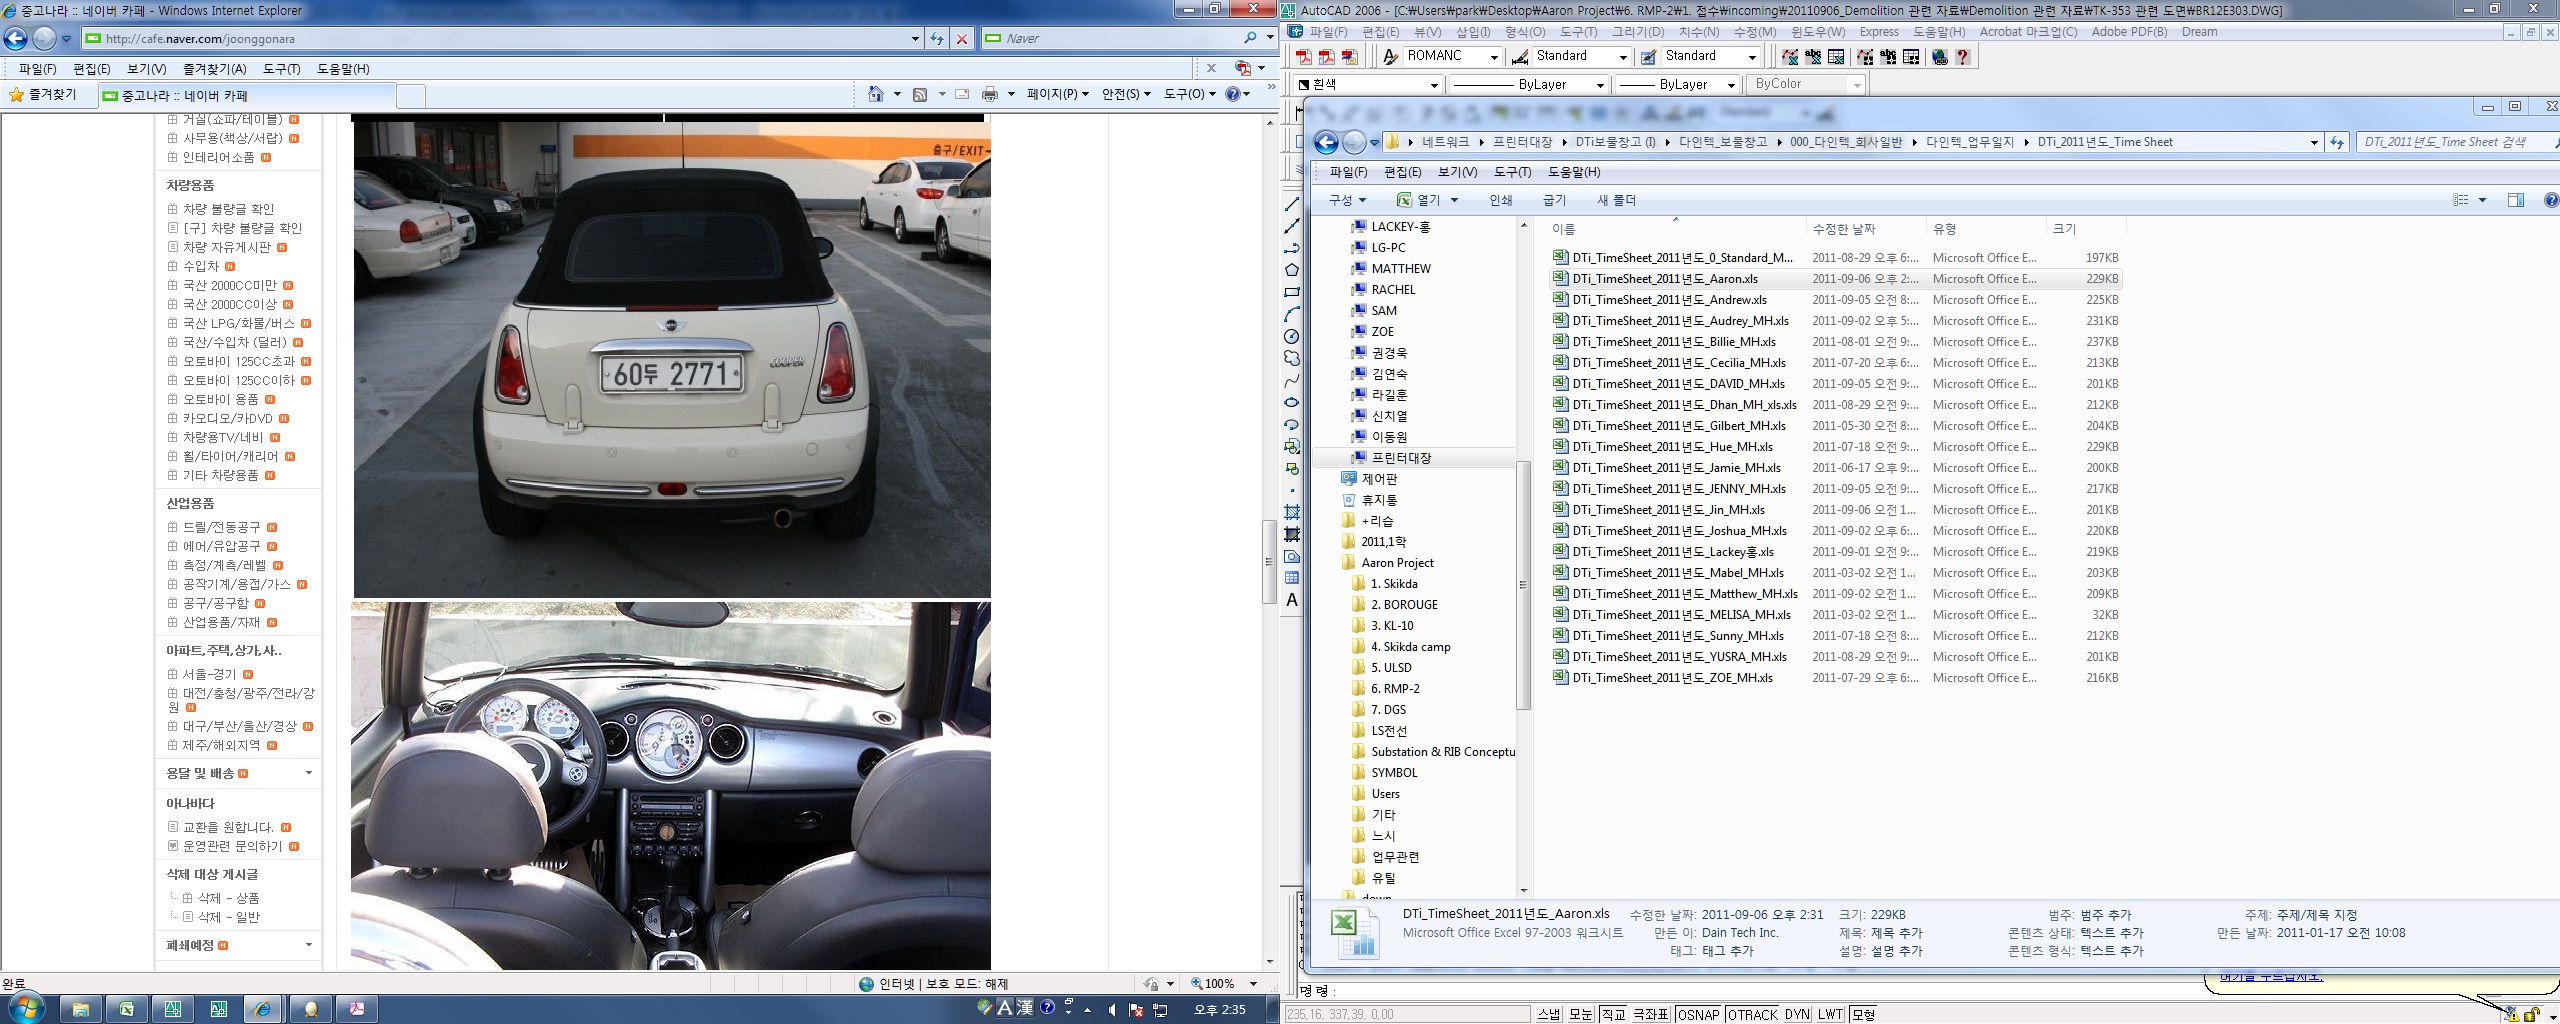The height and width of the screenshot is (1024, 2560).
Task: Select the AutoCAD Circle draw tool
Action: pos(1291,336)
